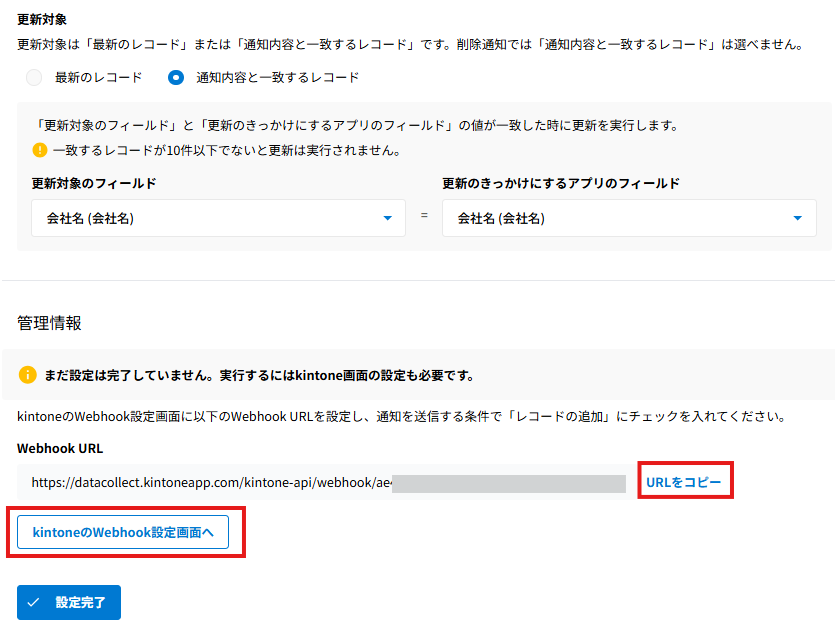Viewport: 835px width, 643px height.
Task: Click the equals sign between the two fields
Action: (x=424, y=217)
